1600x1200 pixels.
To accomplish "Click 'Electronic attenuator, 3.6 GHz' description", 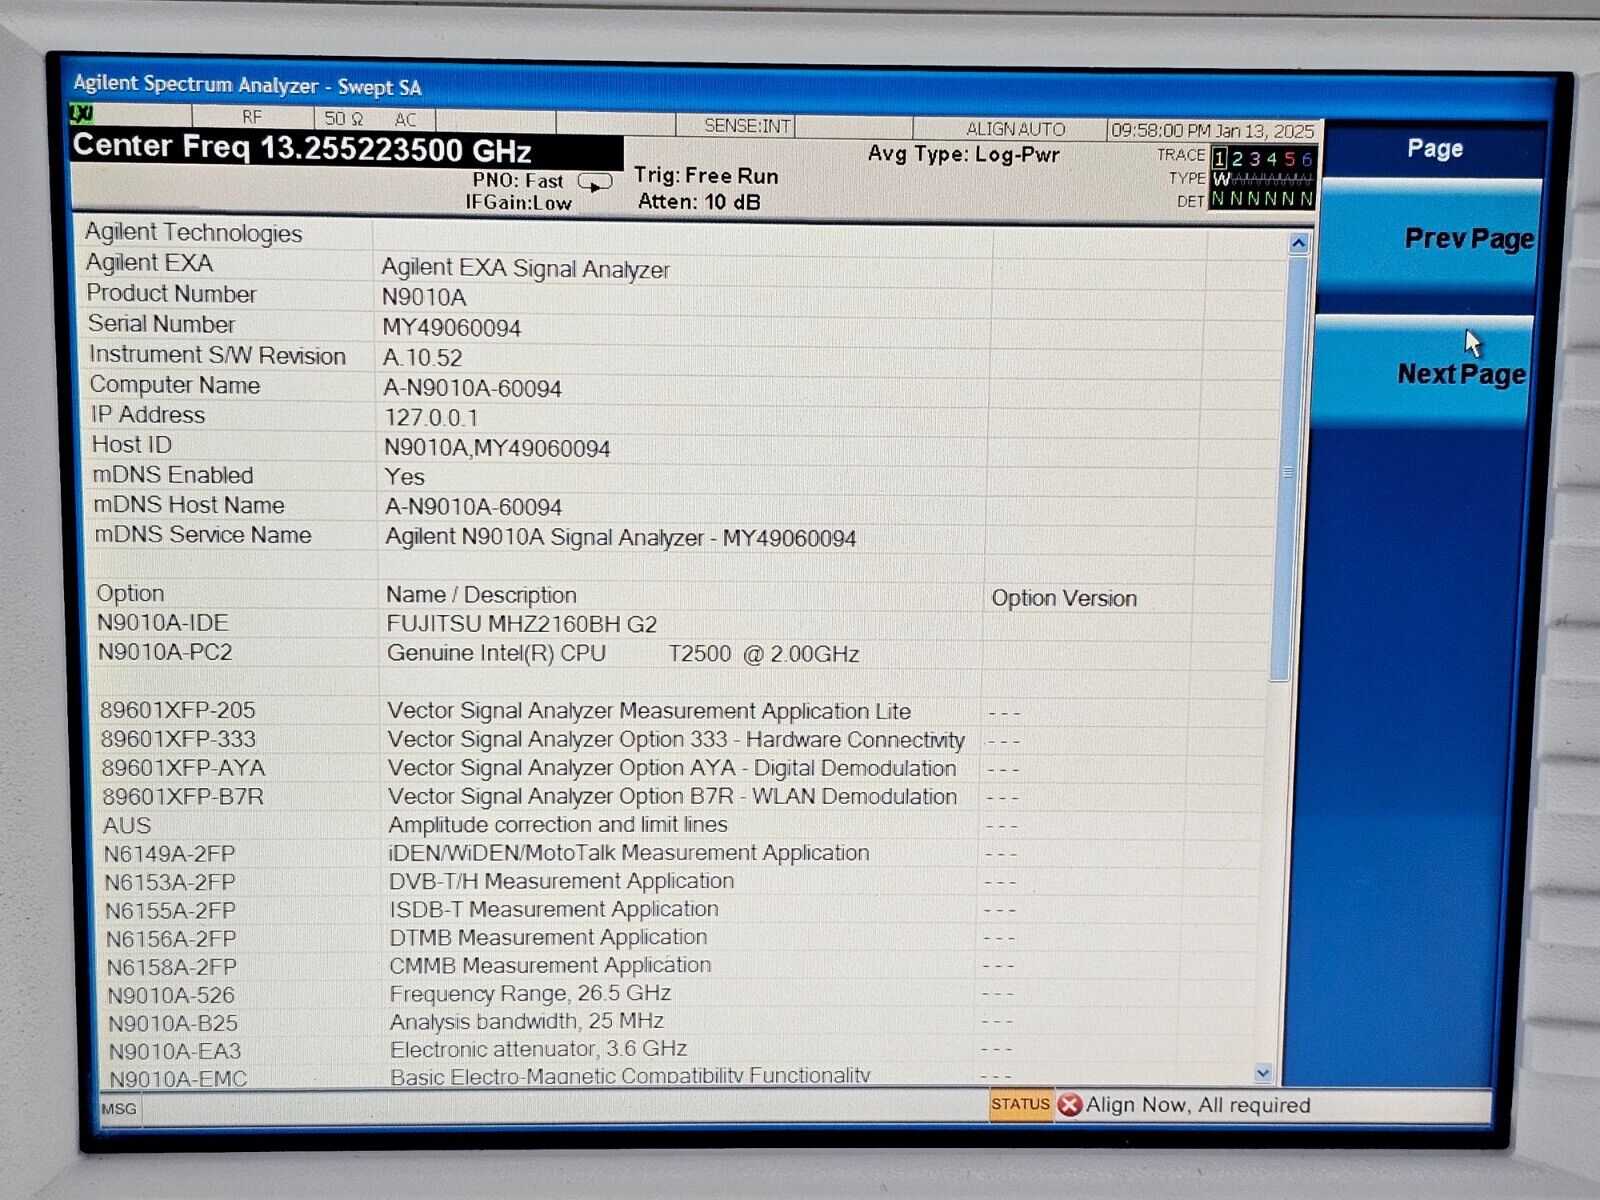I will 538,1049.
